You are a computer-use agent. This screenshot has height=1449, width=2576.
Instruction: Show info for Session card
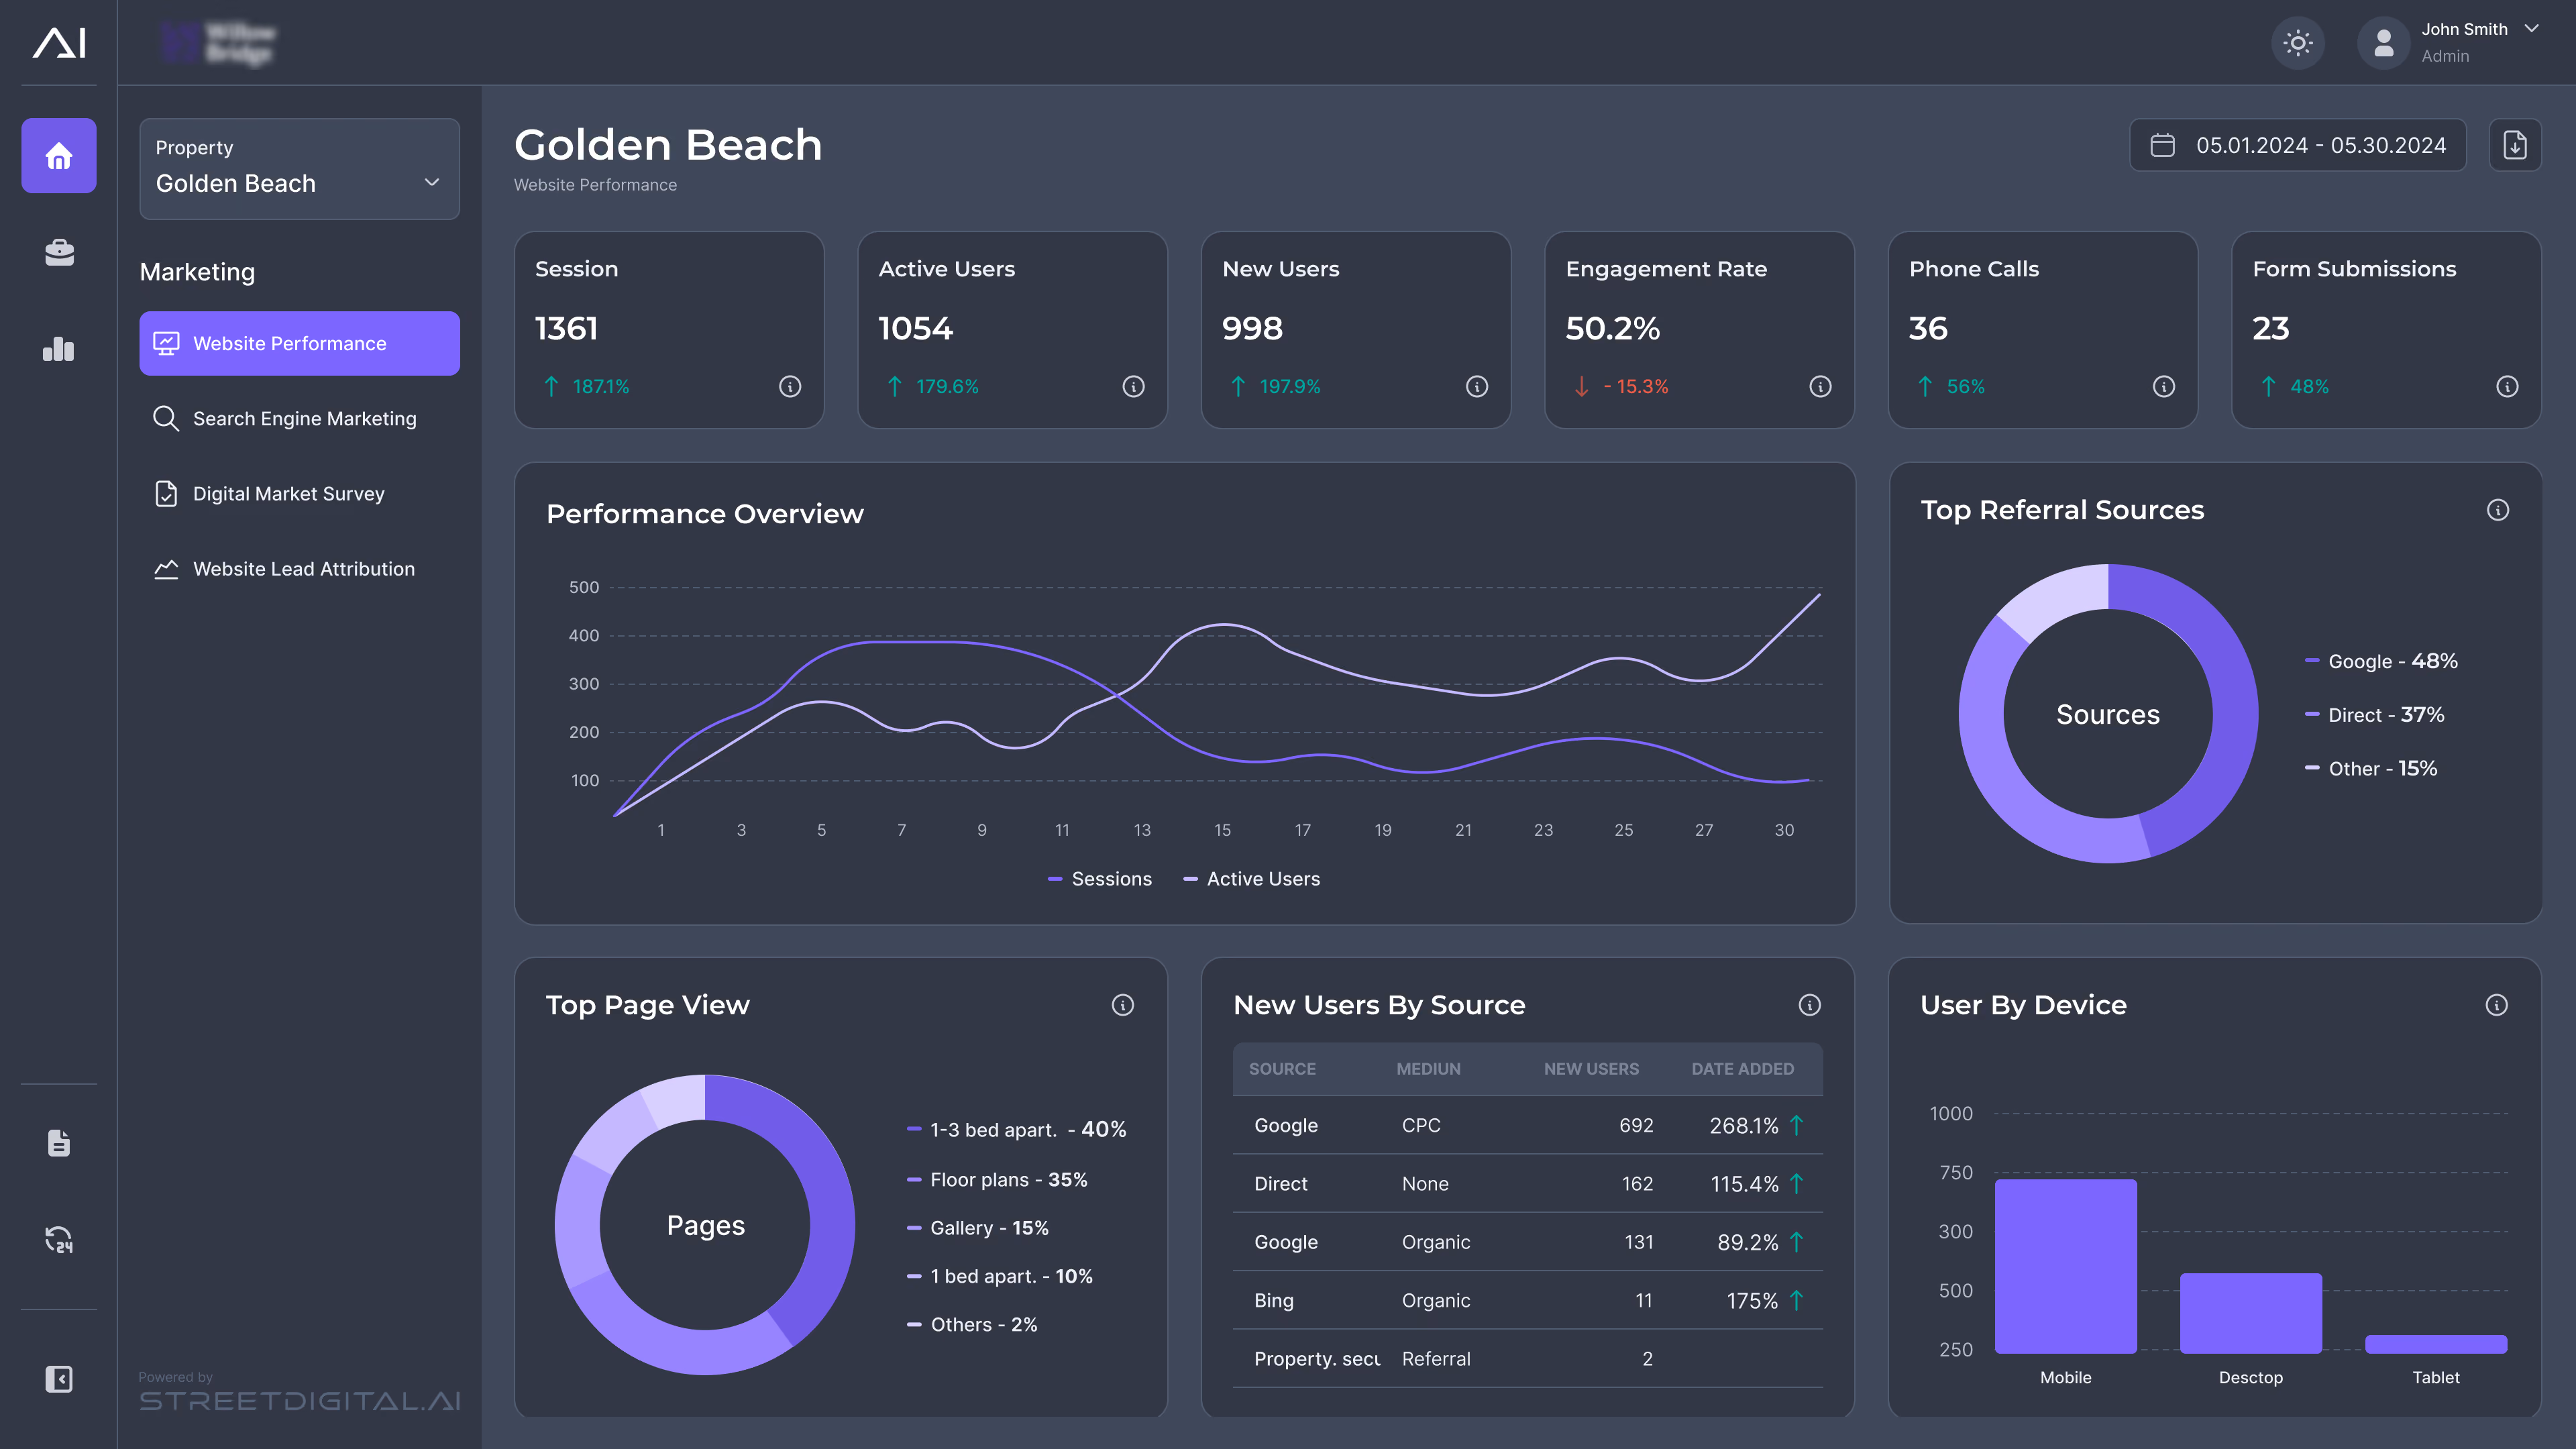click(x=790, y=386)
